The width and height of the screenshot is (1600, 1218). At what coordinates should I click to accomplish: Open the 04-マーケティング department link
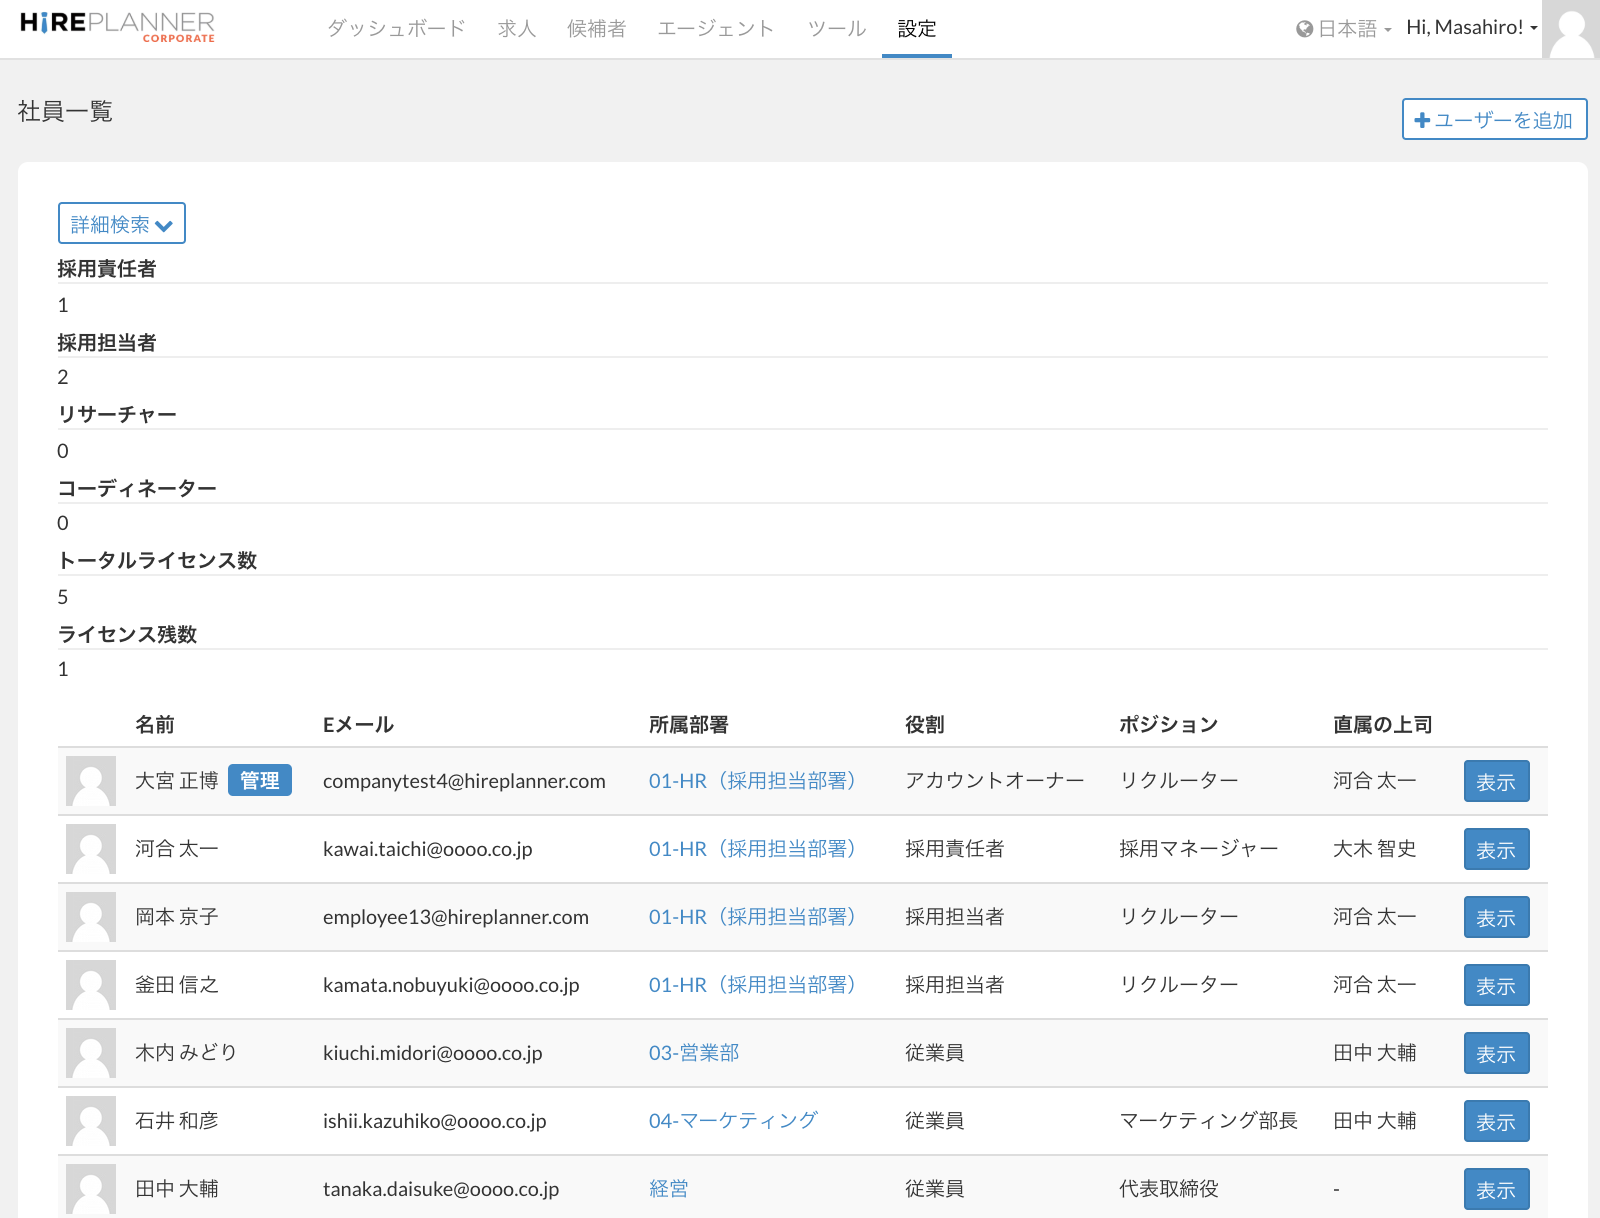[733, 1121]
